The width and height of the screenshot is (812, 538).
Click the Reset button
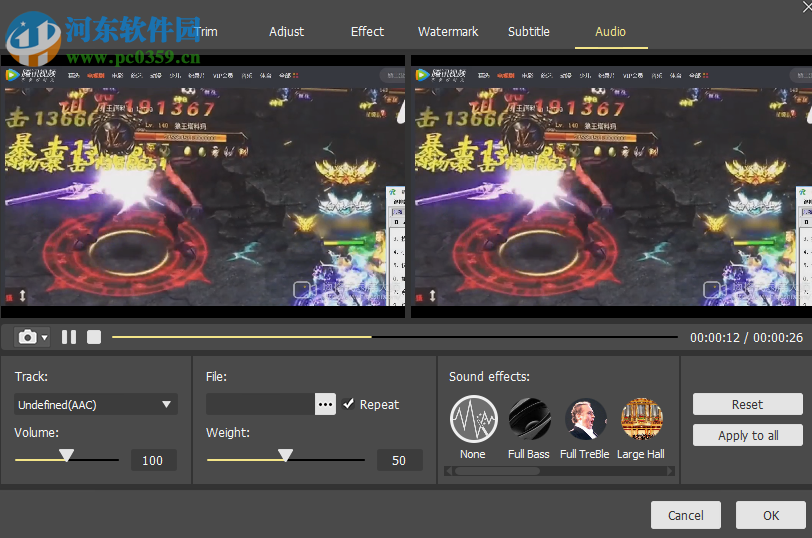[x=747, y=404]
